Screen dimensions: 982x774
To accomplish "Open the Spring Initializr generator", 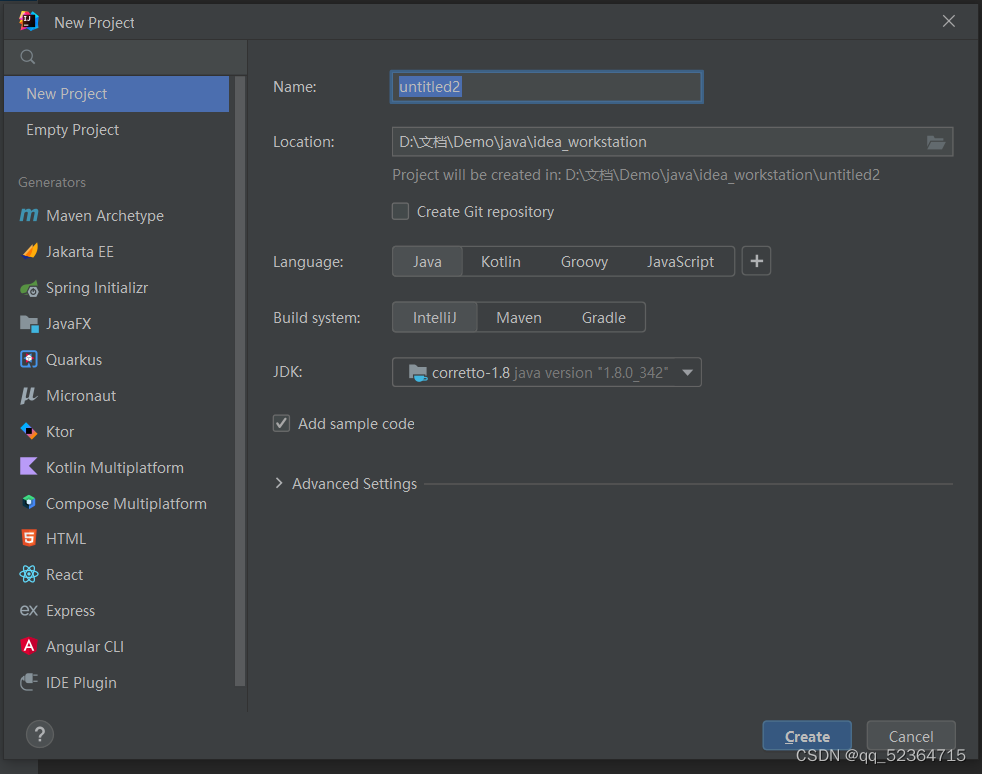I will click(x=116, y=288).
